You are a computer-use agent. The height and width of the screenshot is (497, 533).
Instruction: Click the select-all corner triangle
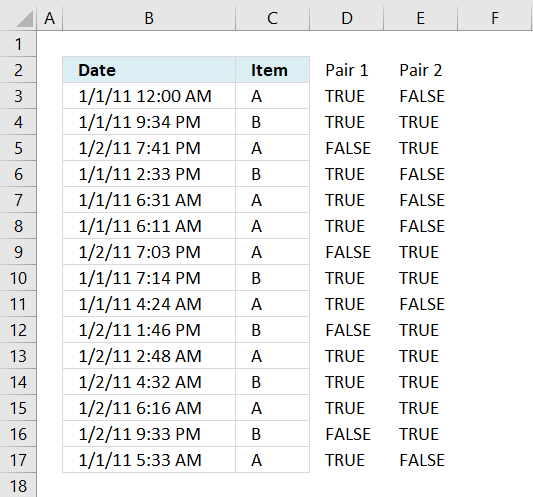25,18
